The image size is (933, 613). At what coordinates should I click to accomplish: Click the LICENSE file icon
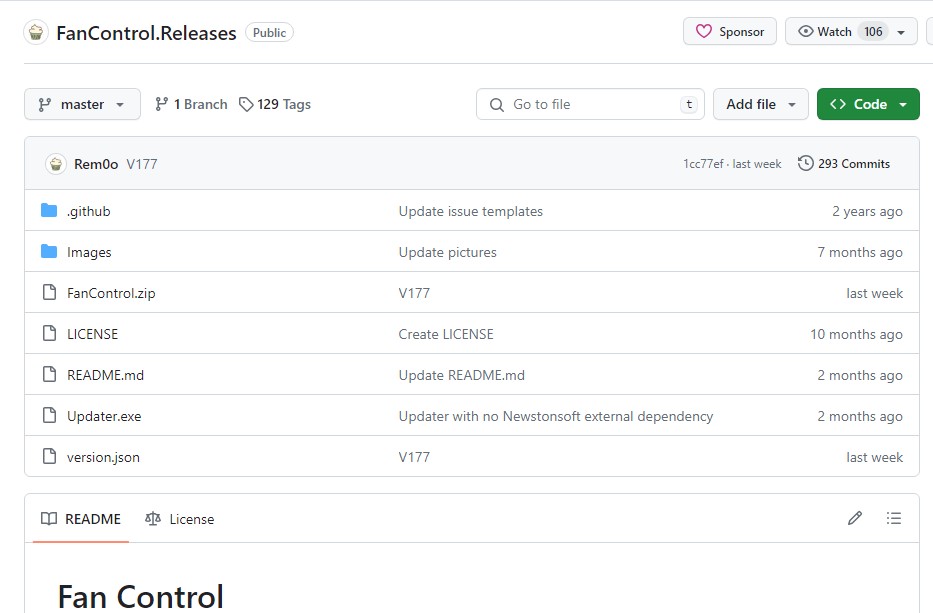[49, 333]
